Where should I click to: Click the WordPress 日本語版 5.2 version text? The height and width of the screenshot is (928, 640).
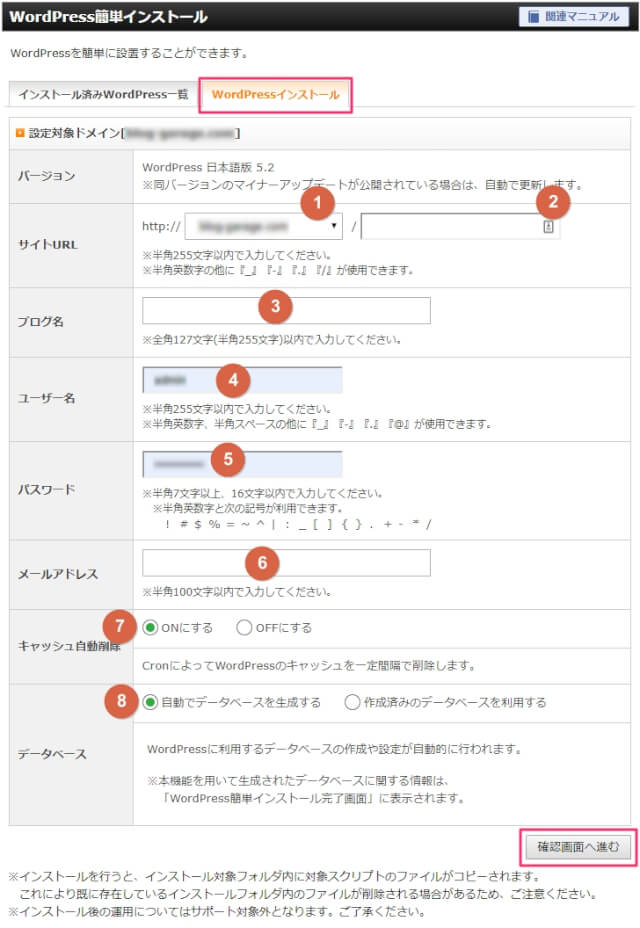pyautogui.click(x=208, y=167)
